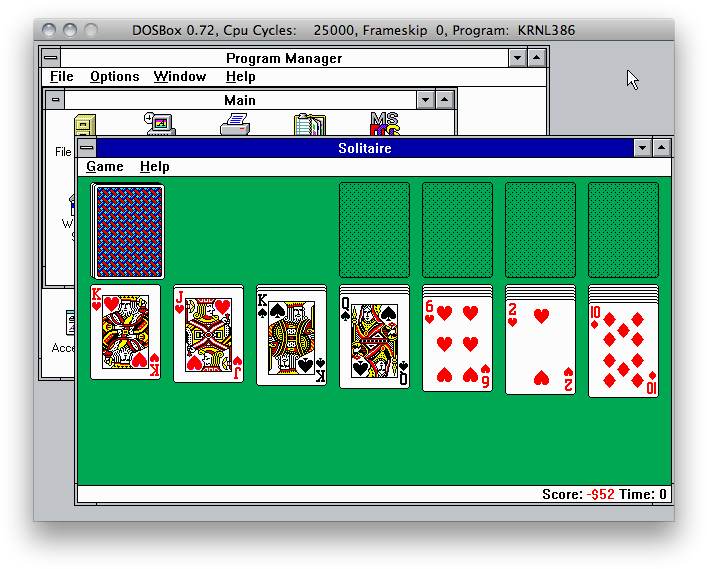Click the second empty foundation slot
This screenshot has height=569, width=707.
coord(458,230)
